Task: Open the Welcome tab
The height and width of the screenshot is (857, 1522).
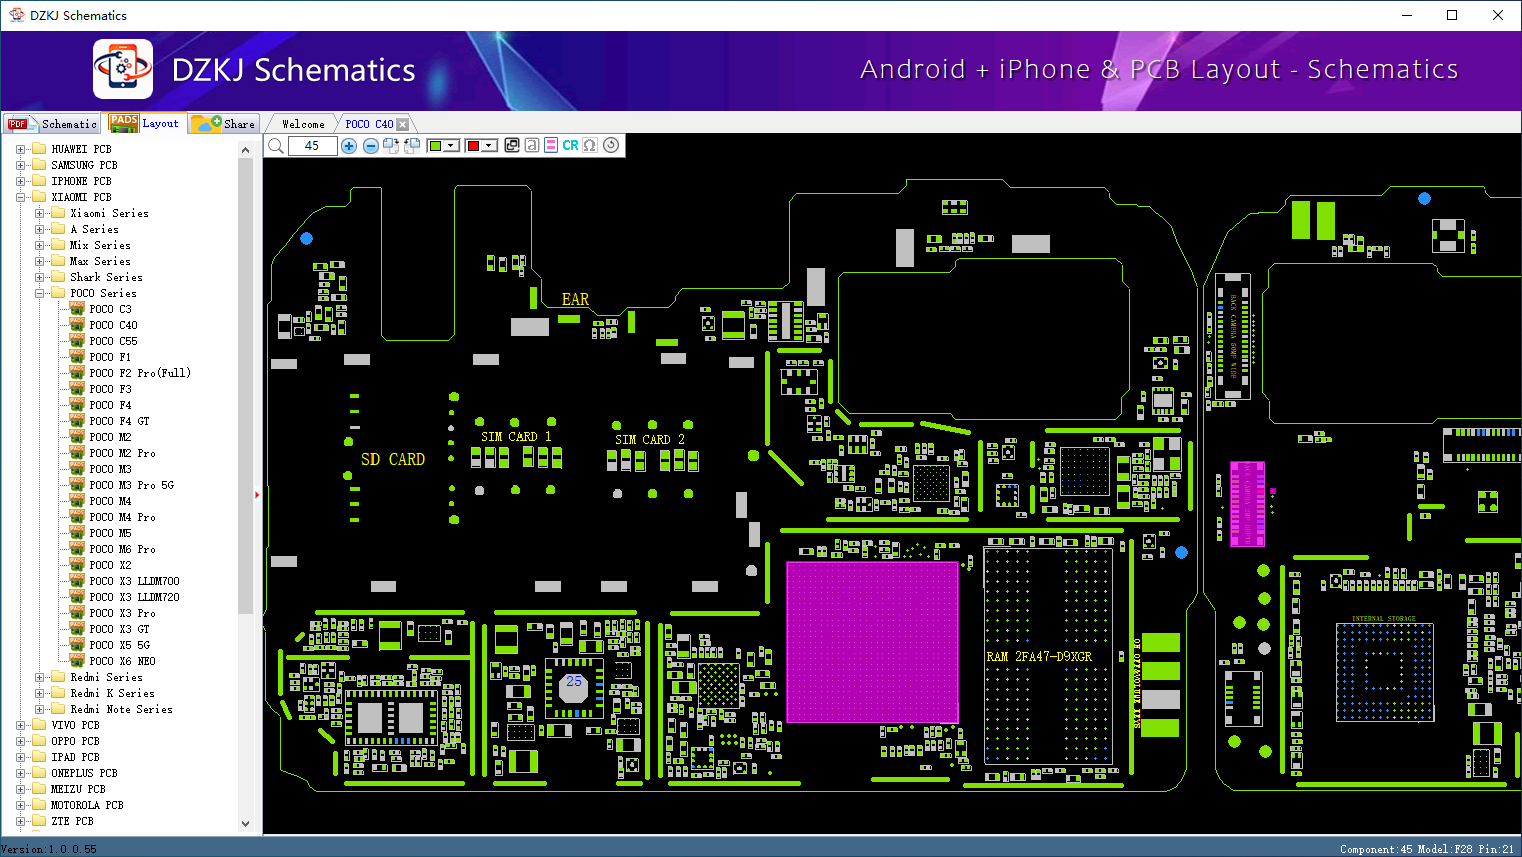Action: (303, 124)
